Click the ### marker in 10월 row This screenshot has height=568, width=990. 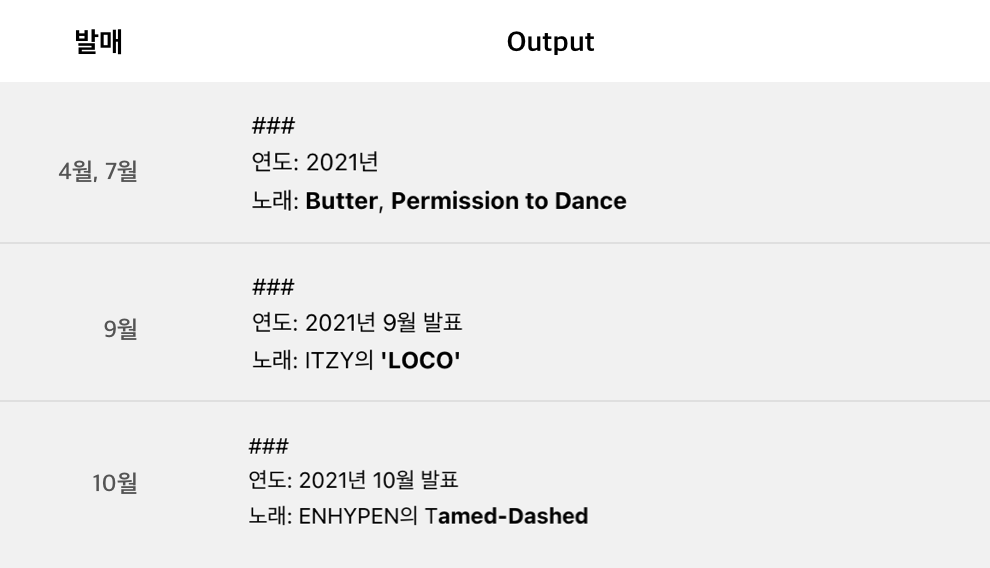(x=268, y=446)
